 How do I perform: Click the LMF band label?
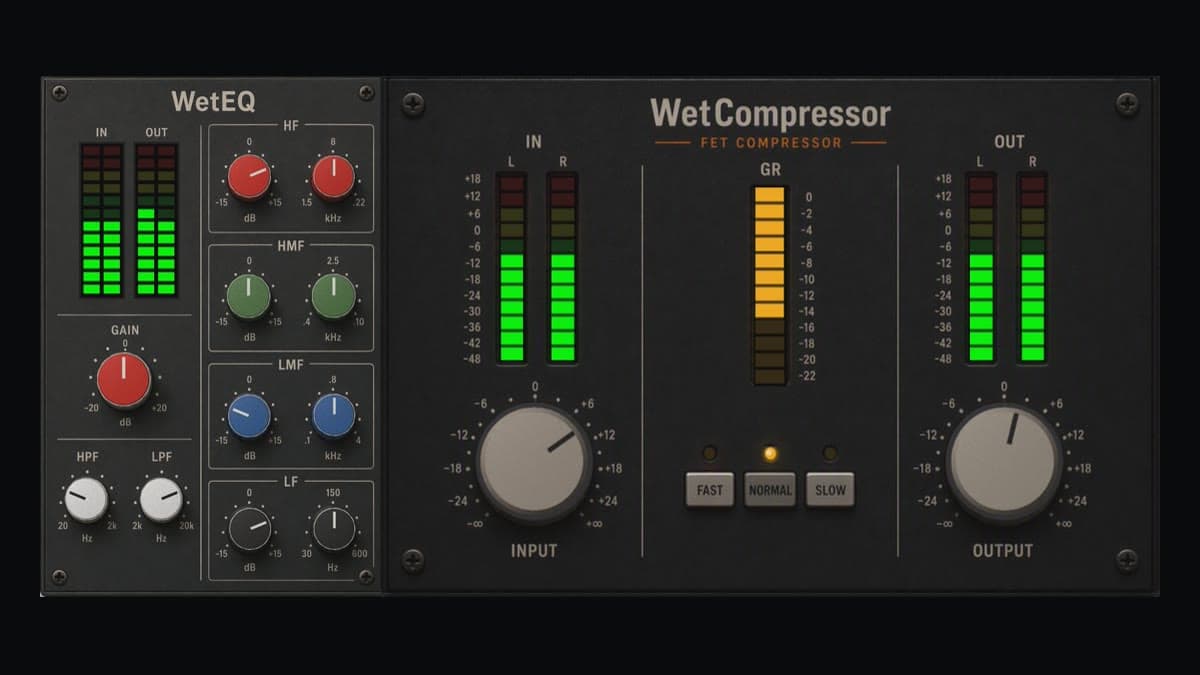pos(291,364)
